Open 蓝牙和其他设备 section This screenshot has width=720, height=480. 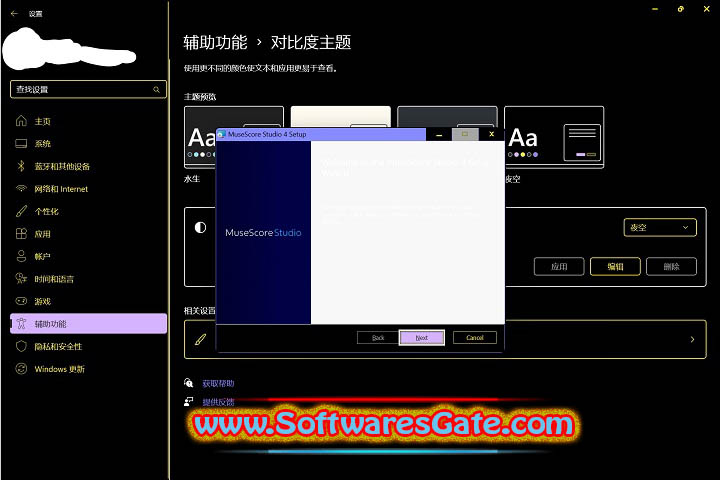[88, 166]
